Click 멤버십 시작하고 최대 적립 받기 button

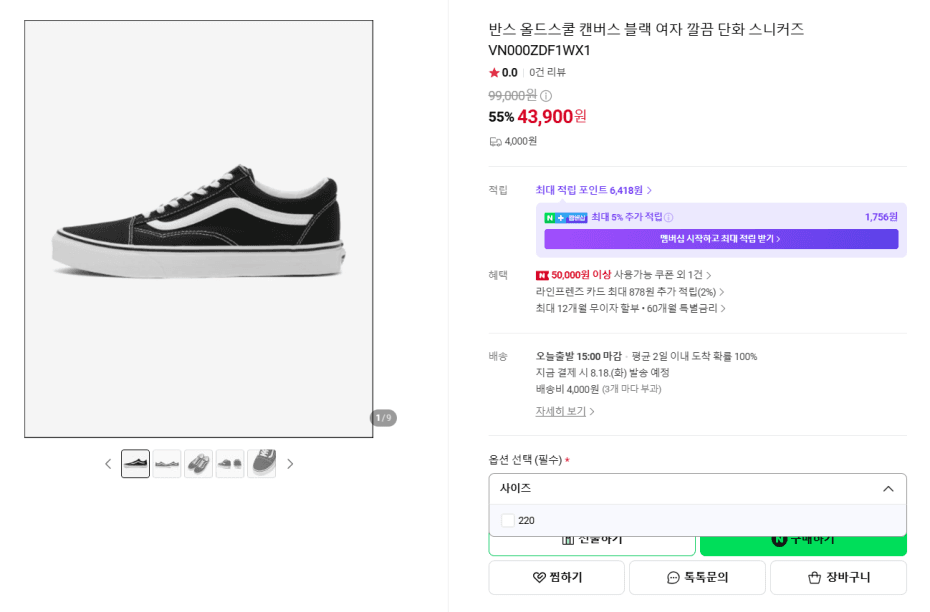[x=721, y=238]
